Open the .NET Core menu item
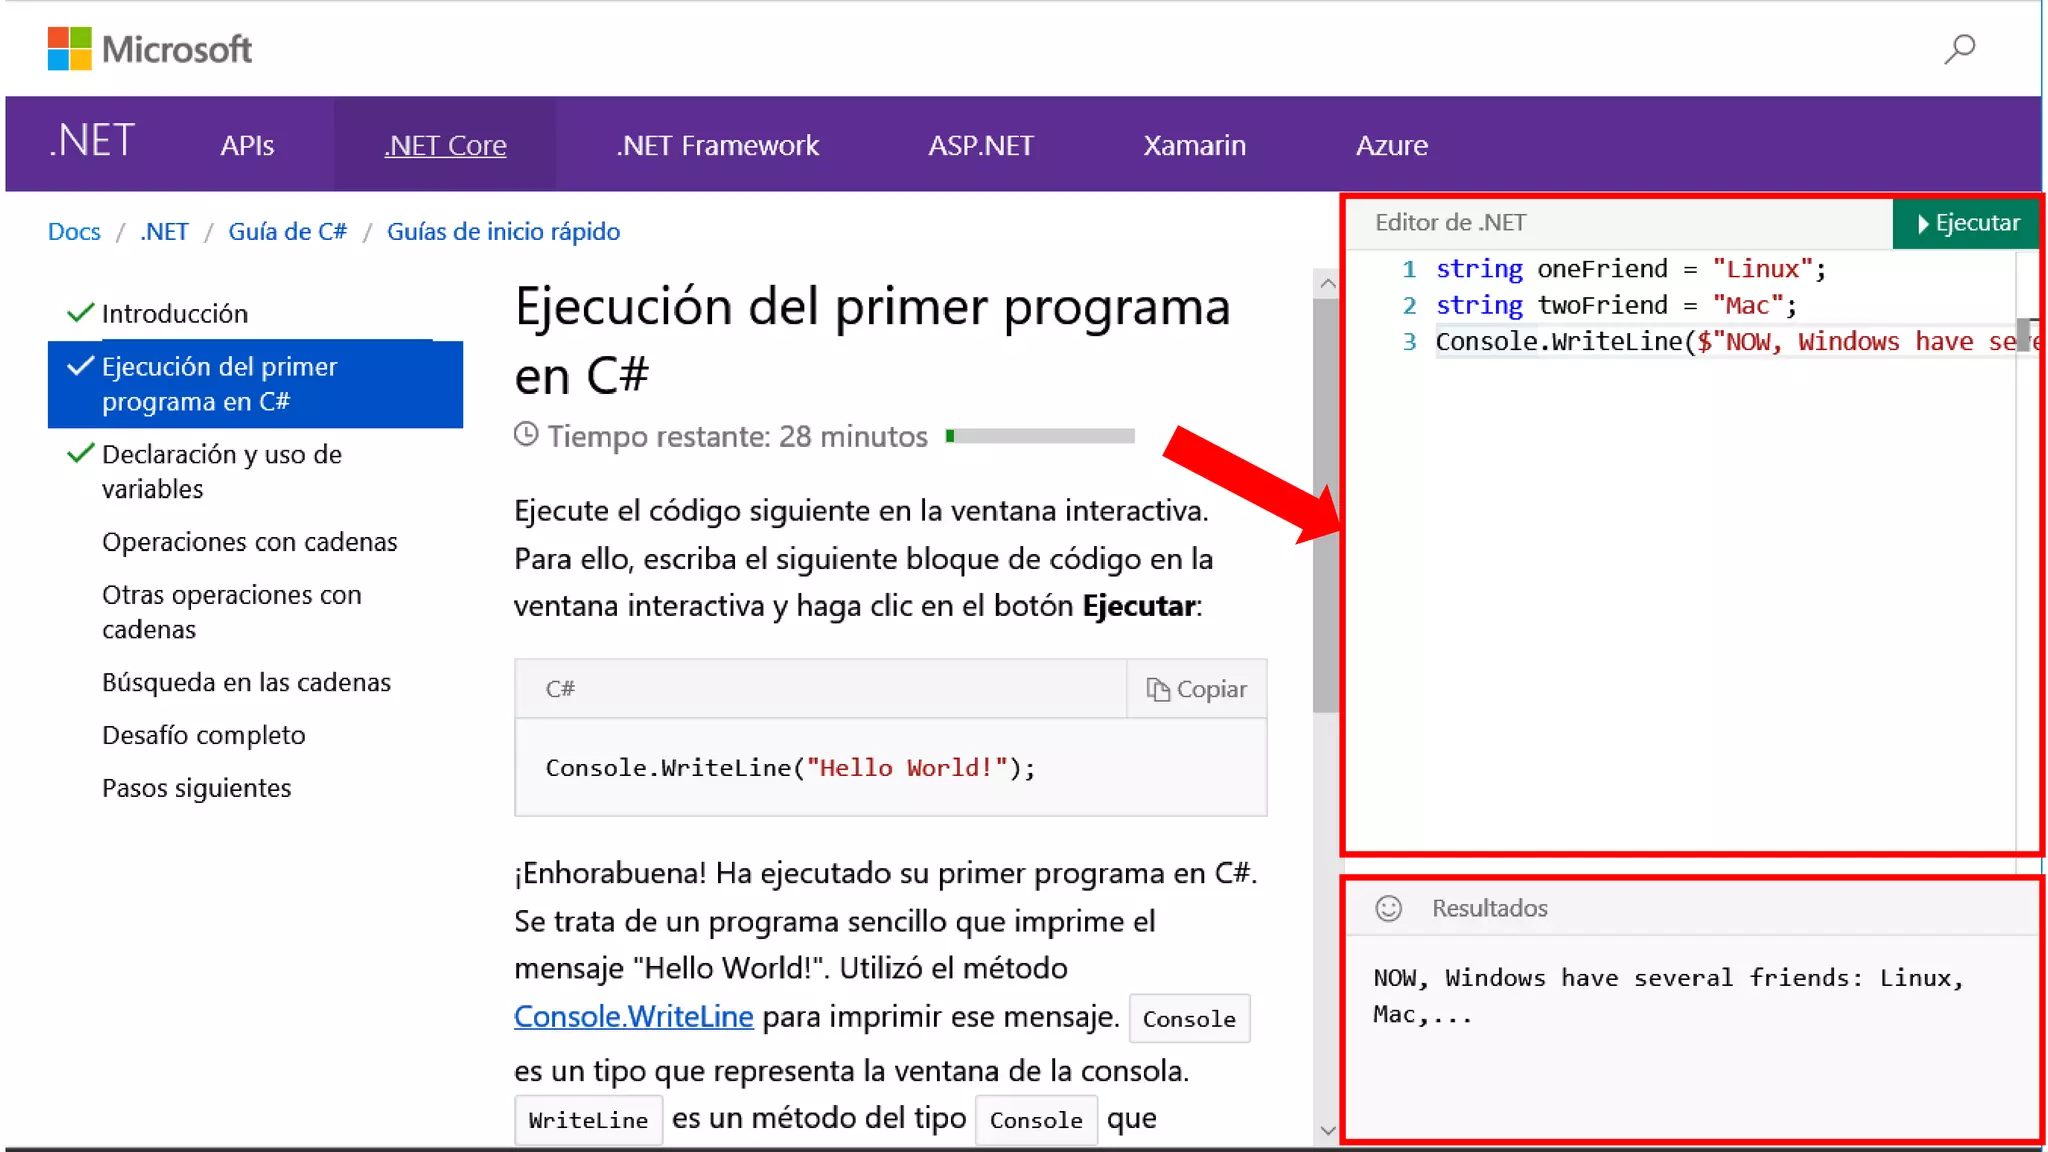Image resolution: width=2048 pixels, height=1152 pixels. click(445, 145)
